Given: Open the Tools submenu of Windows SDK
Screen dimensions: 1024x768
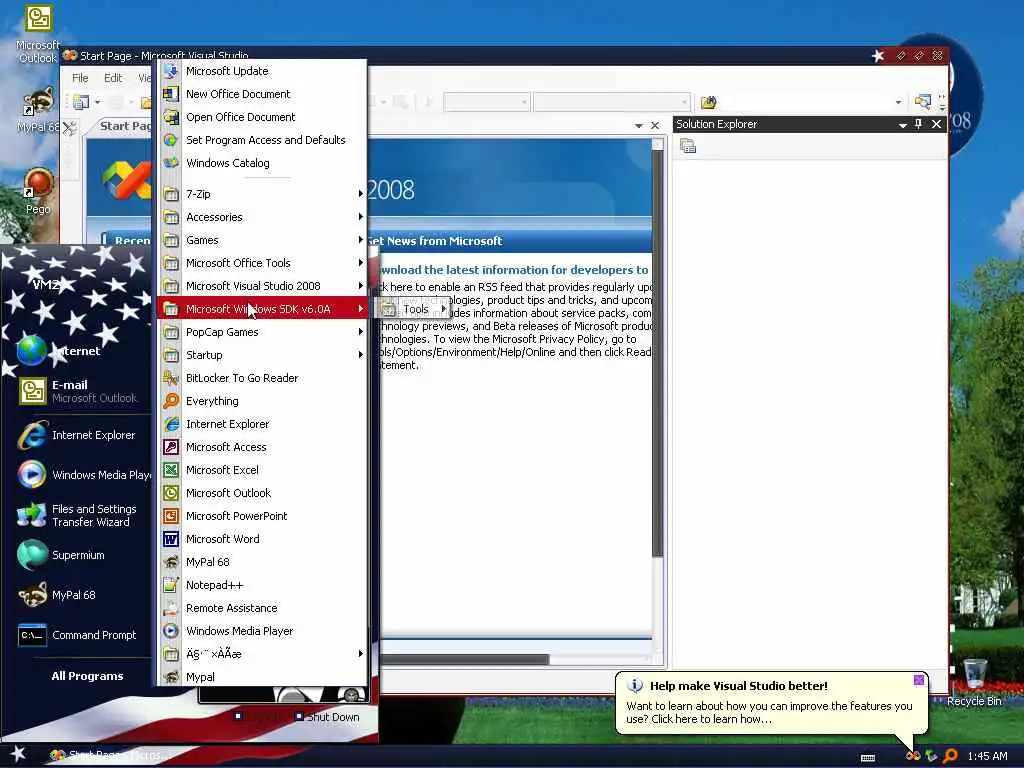Looking at the screenshot, I should click(413, 309).
